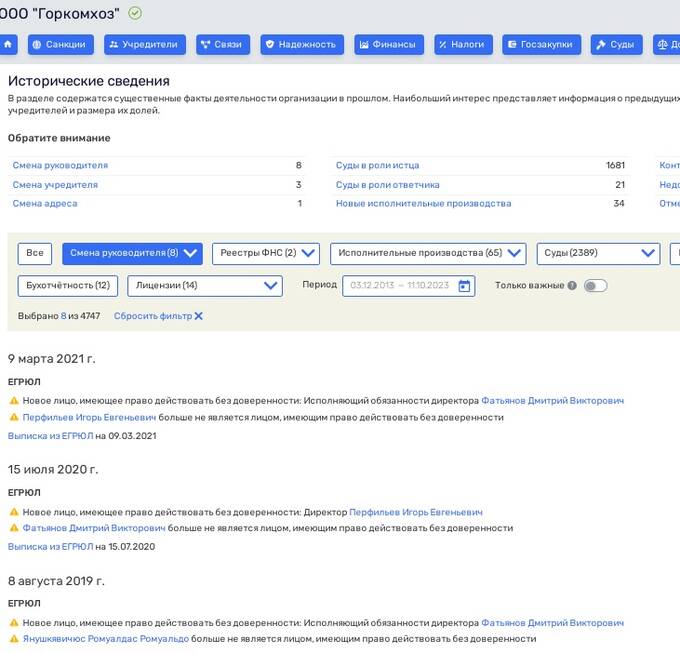The height and width of the screenshot is (653, 680).
Task: Select the Бухотчётность (12) filter
Action: pos(68,286)
